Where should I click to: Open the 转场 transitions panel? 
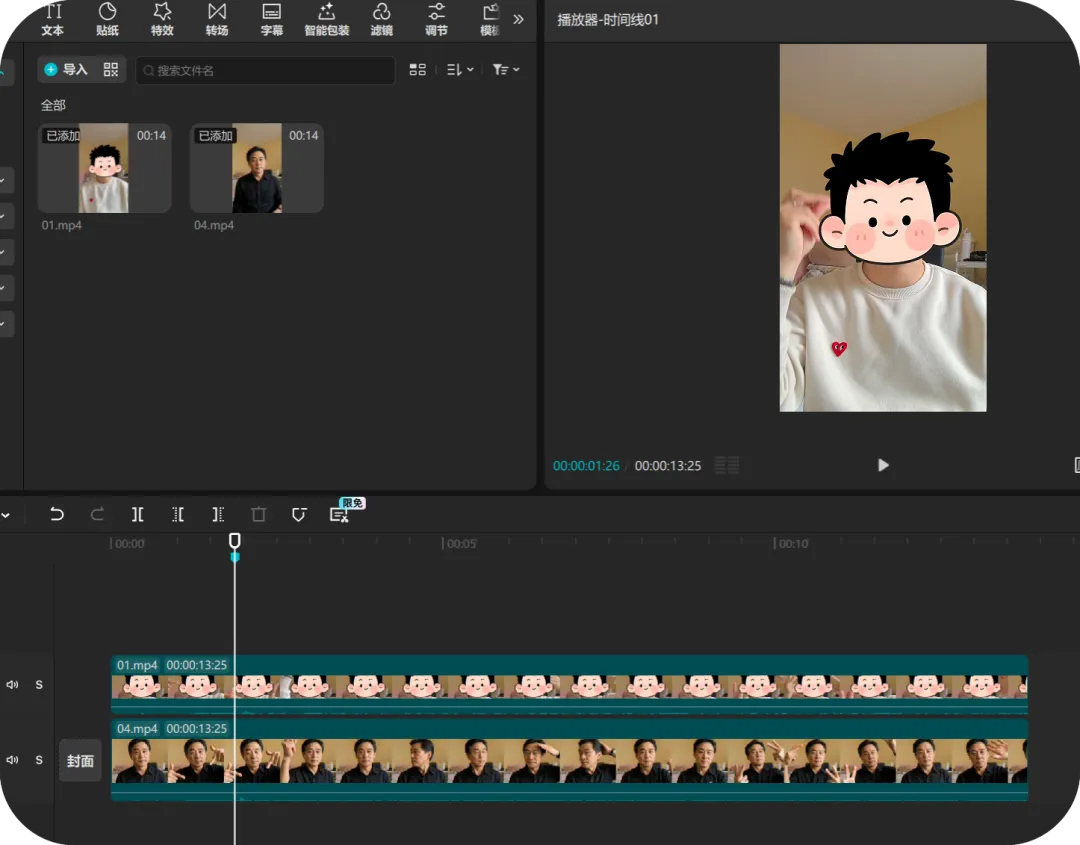click(217, 19)
